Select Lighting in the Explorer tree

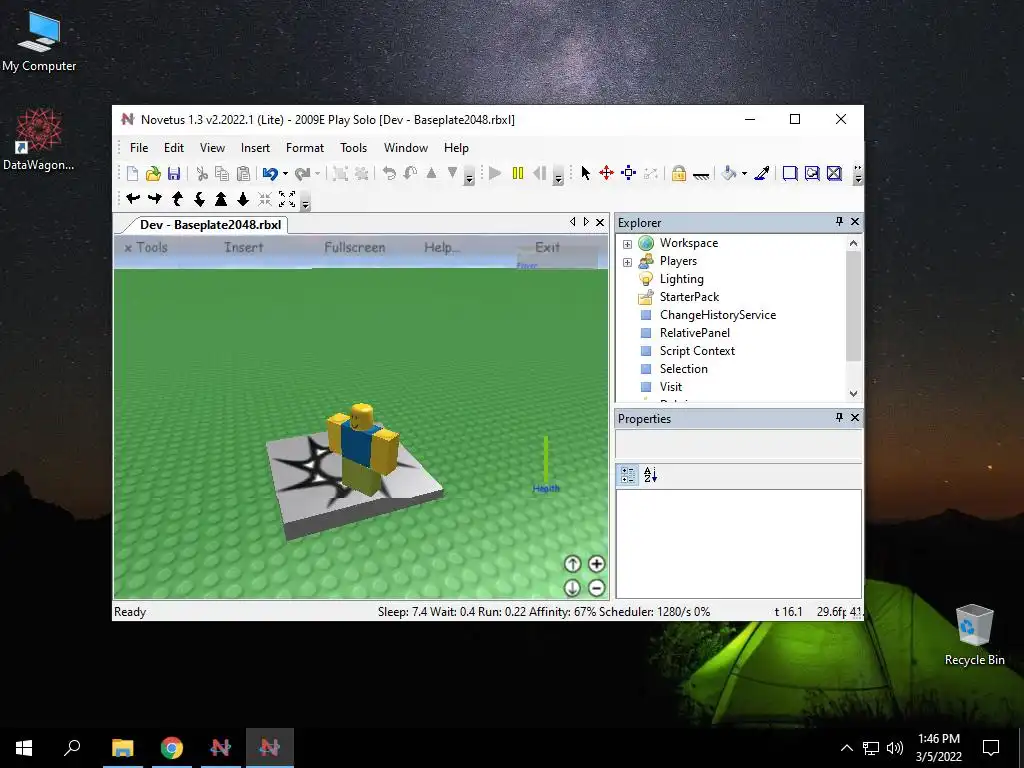pyautogui.click(x=681, y=279)
